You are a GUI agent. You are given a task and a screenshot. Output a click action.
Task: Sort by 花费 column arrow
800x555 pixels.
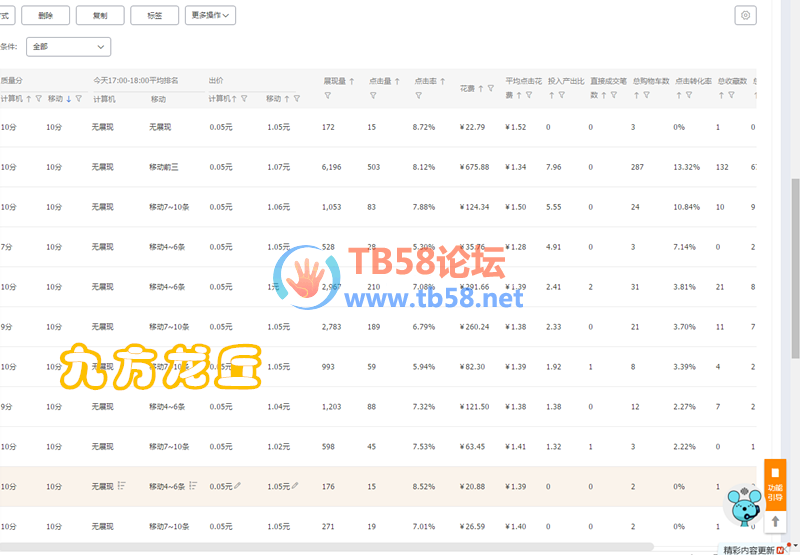pyautogui.click(x=481, y=88)
